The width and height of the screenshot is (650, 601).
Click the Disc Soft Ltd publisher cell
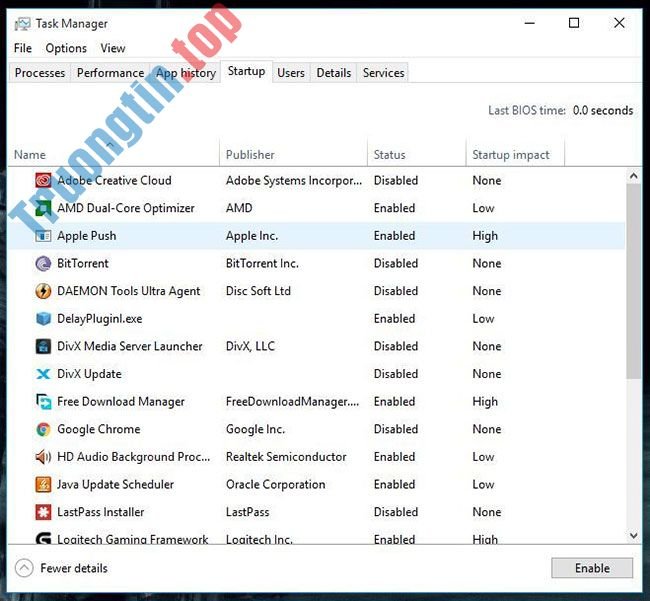(258, 291)
